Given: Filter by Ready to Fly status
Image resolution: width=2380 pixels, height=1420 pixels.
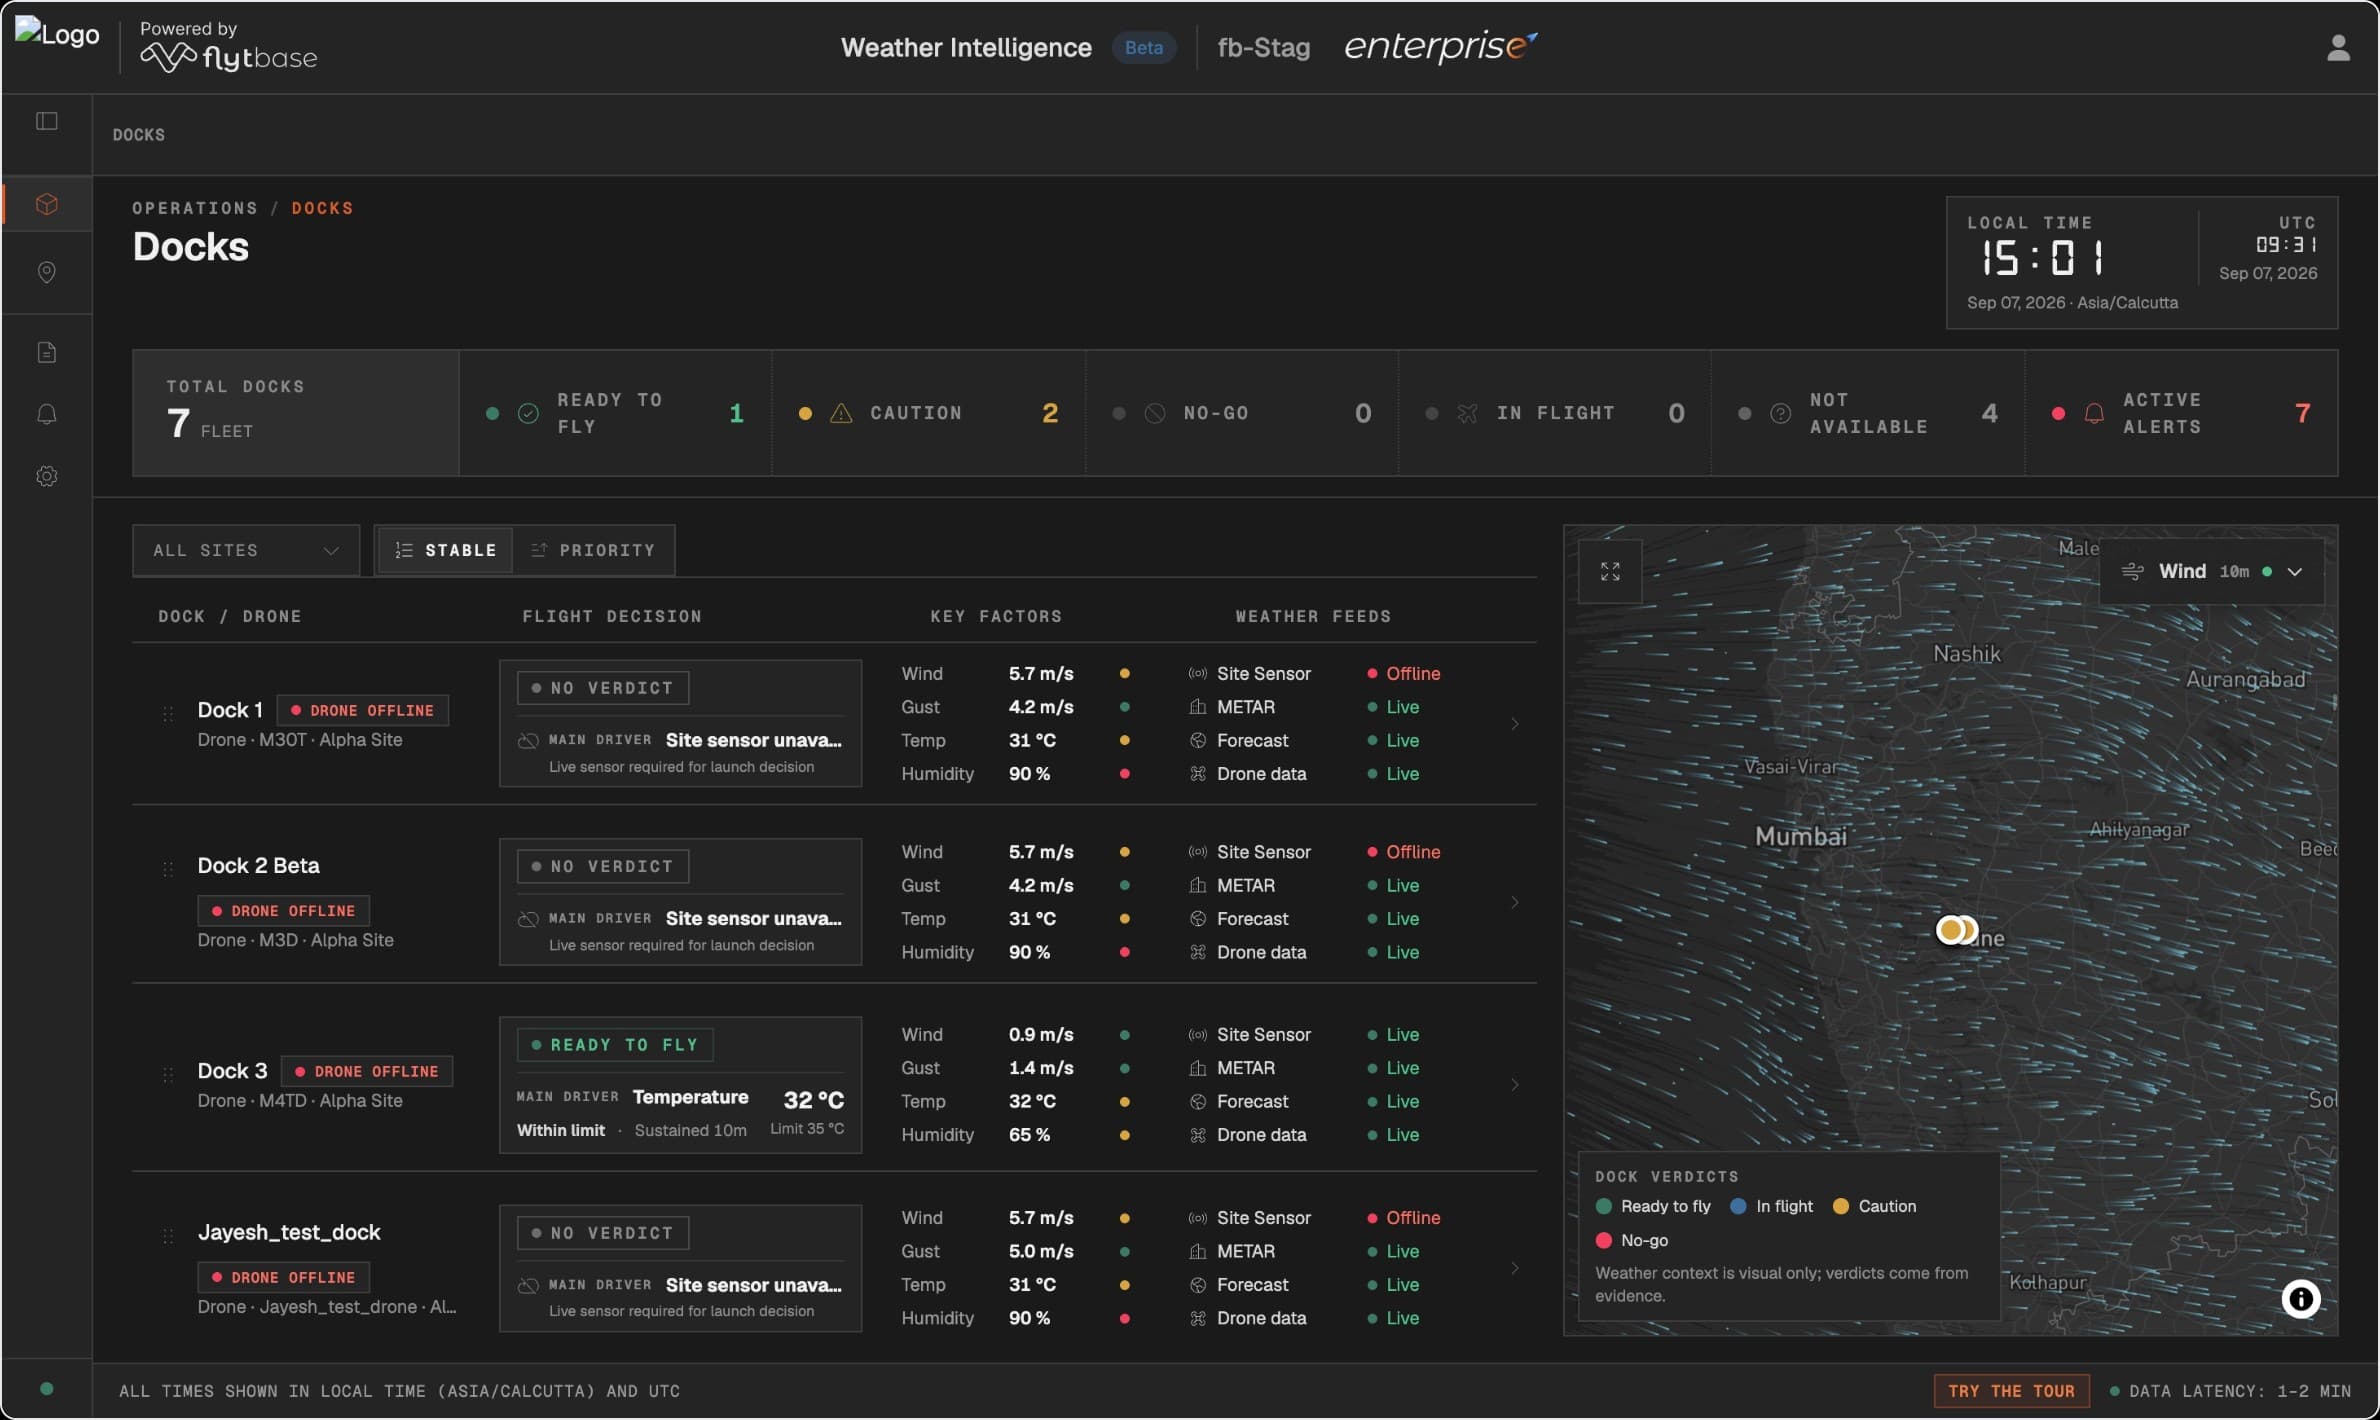Looking at the screenshot, I should pyautogui.click(x=615, y=413).
